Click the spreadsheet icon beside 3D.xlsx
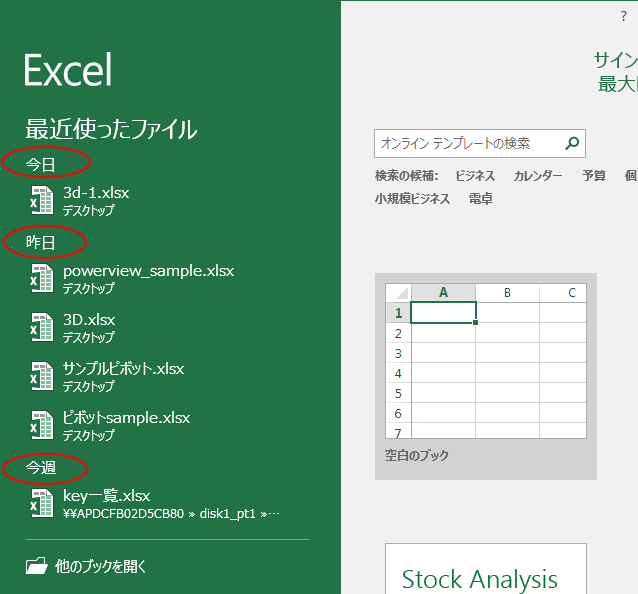The height and width of the screenshot is (594, 638). [x=42, y=327]
